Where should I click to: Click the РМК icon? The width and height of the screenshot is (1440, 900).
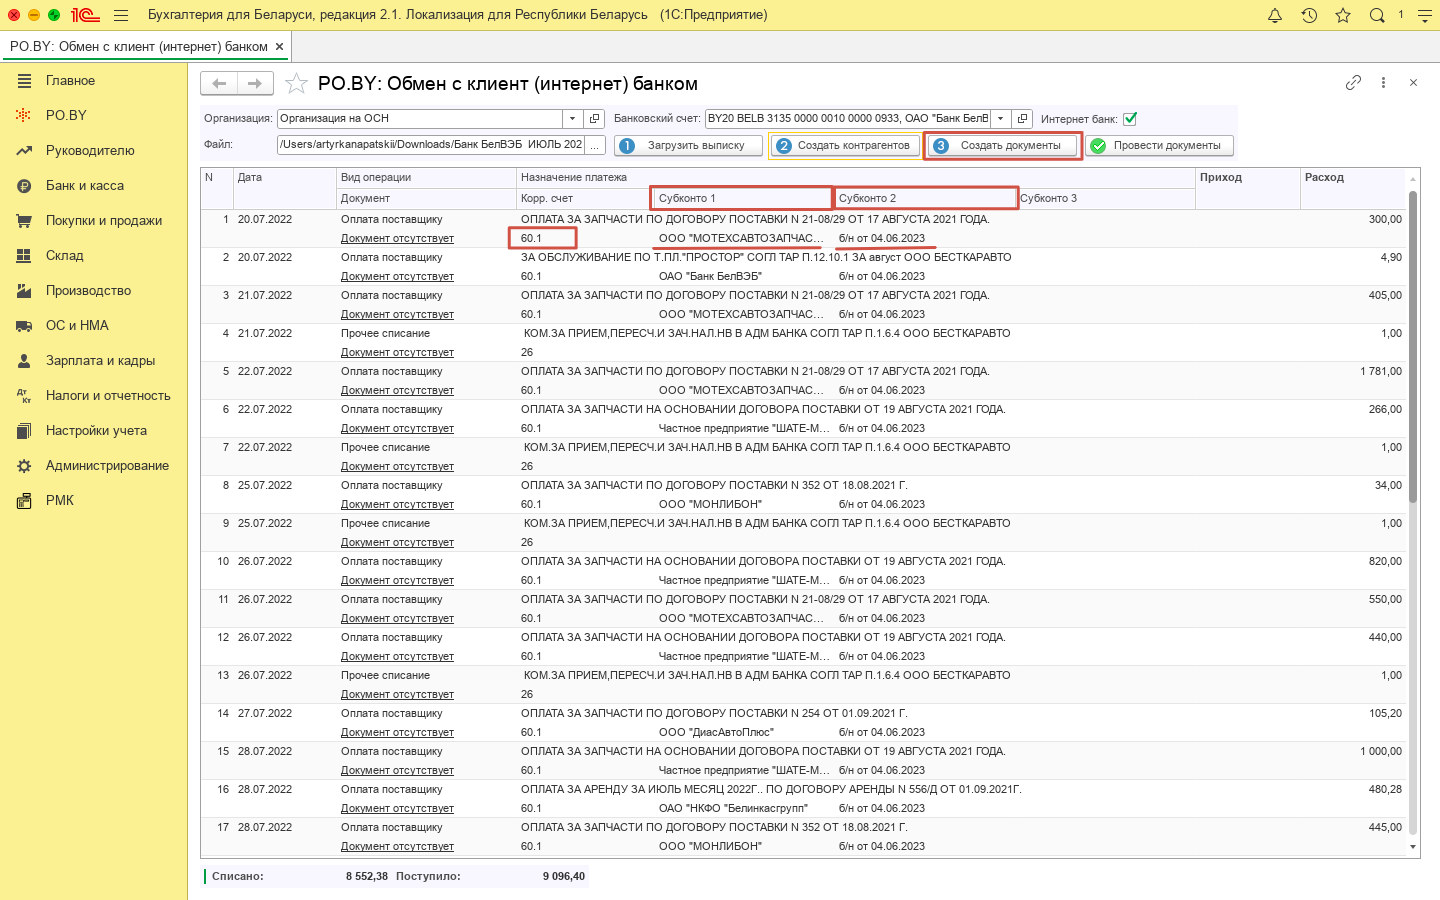(x=24, y=500)
